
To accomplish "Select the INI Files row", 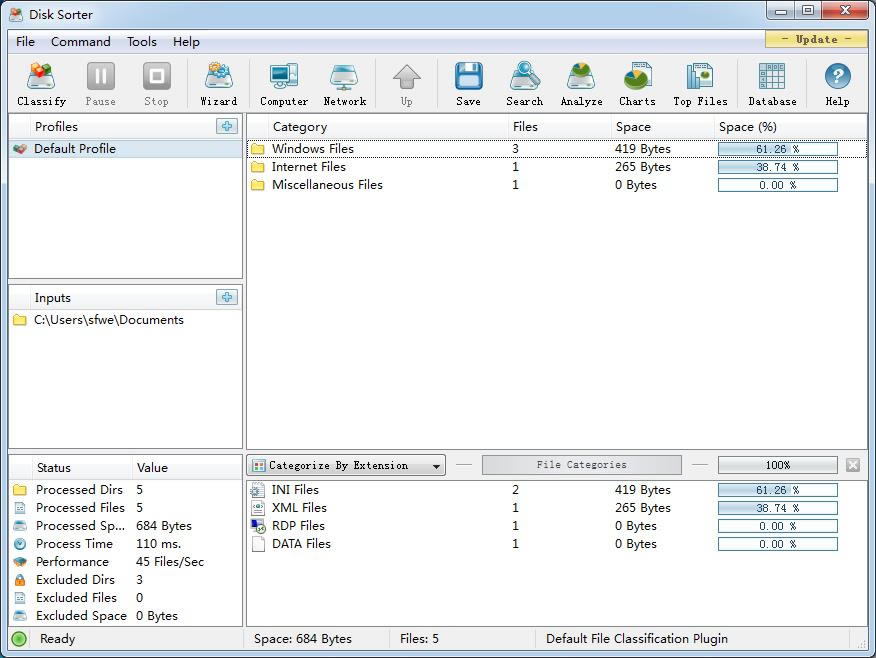I will coord(556,490).
